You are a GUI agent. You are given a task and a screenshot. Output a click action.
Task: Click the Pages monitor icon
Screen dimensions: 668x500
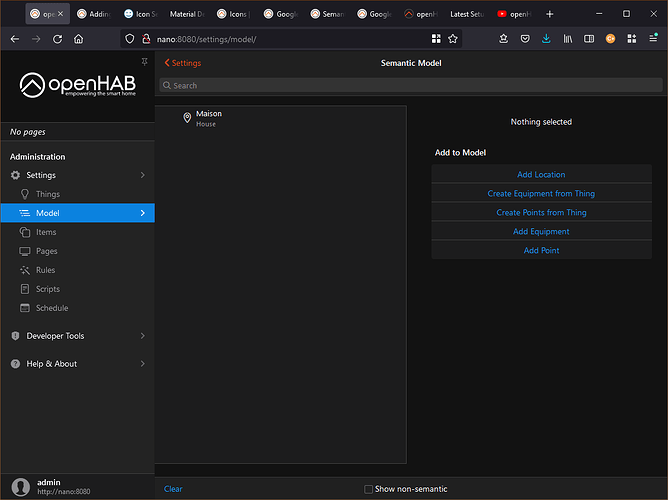coord(25,251)
